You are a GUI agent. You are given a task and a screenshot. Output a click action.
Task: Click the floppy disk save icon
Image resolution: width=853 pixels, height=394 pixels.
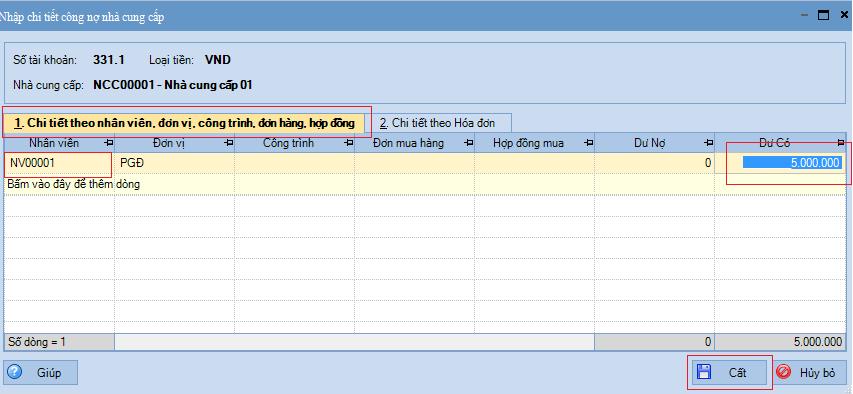point(704,372)
